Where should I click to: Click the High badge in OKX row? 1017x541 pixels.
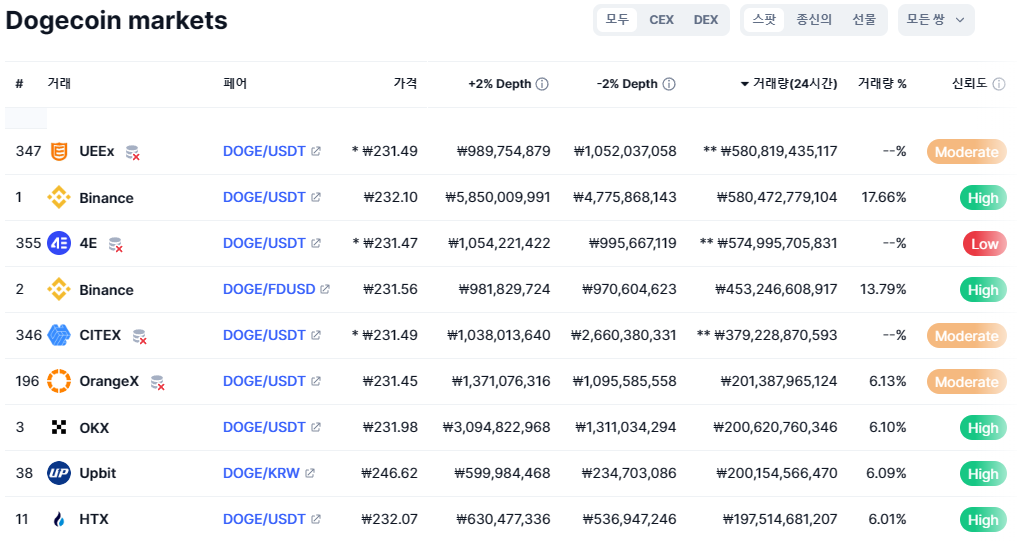tap(983, 428)
